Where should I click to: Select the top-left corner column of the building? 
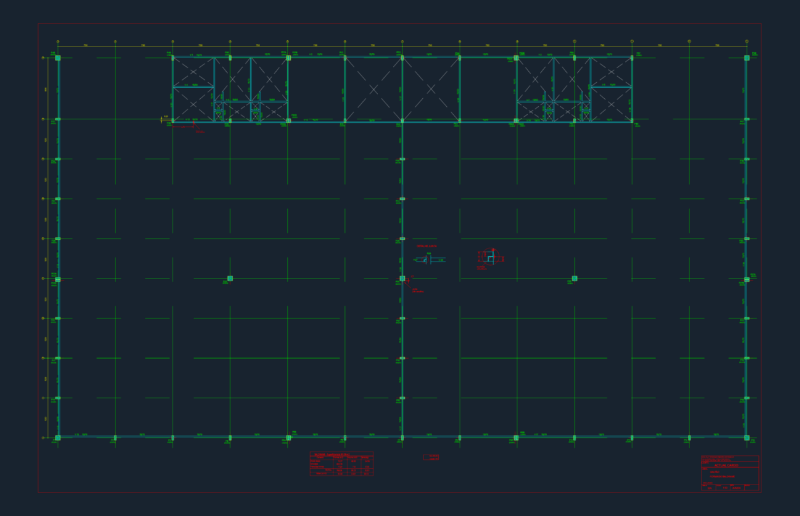click(58, 58)
